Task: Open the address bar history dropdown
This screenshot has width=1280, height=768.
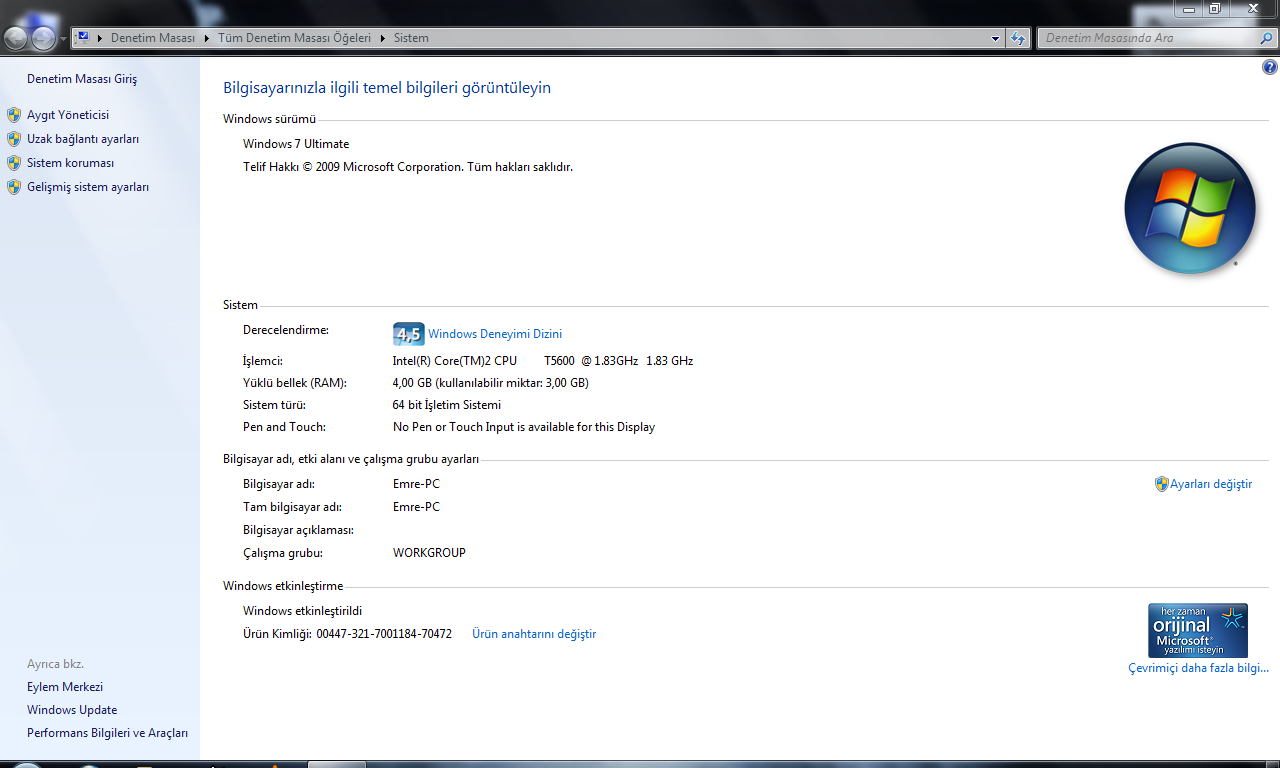Action: tap(995, 38)
